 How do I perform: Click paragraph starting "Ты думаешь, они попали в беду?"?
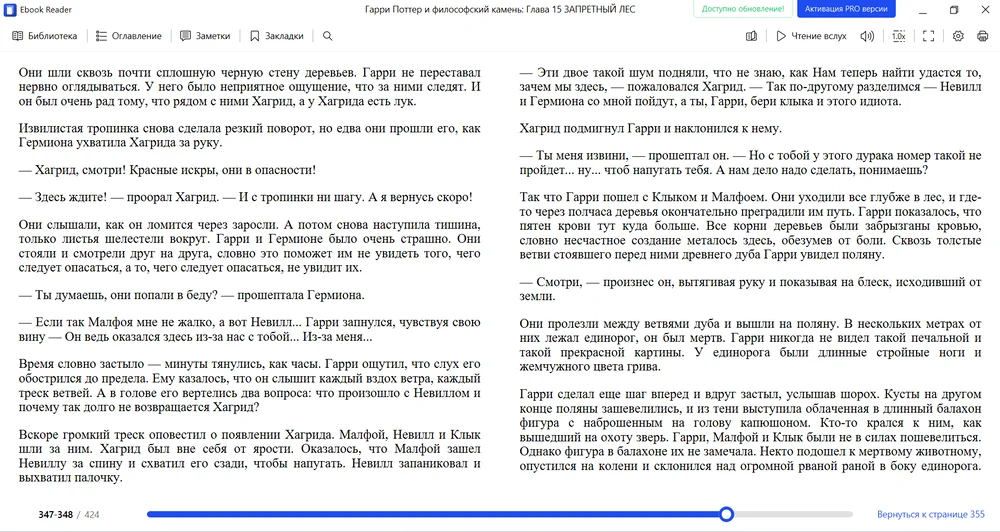tap(191, 295)
